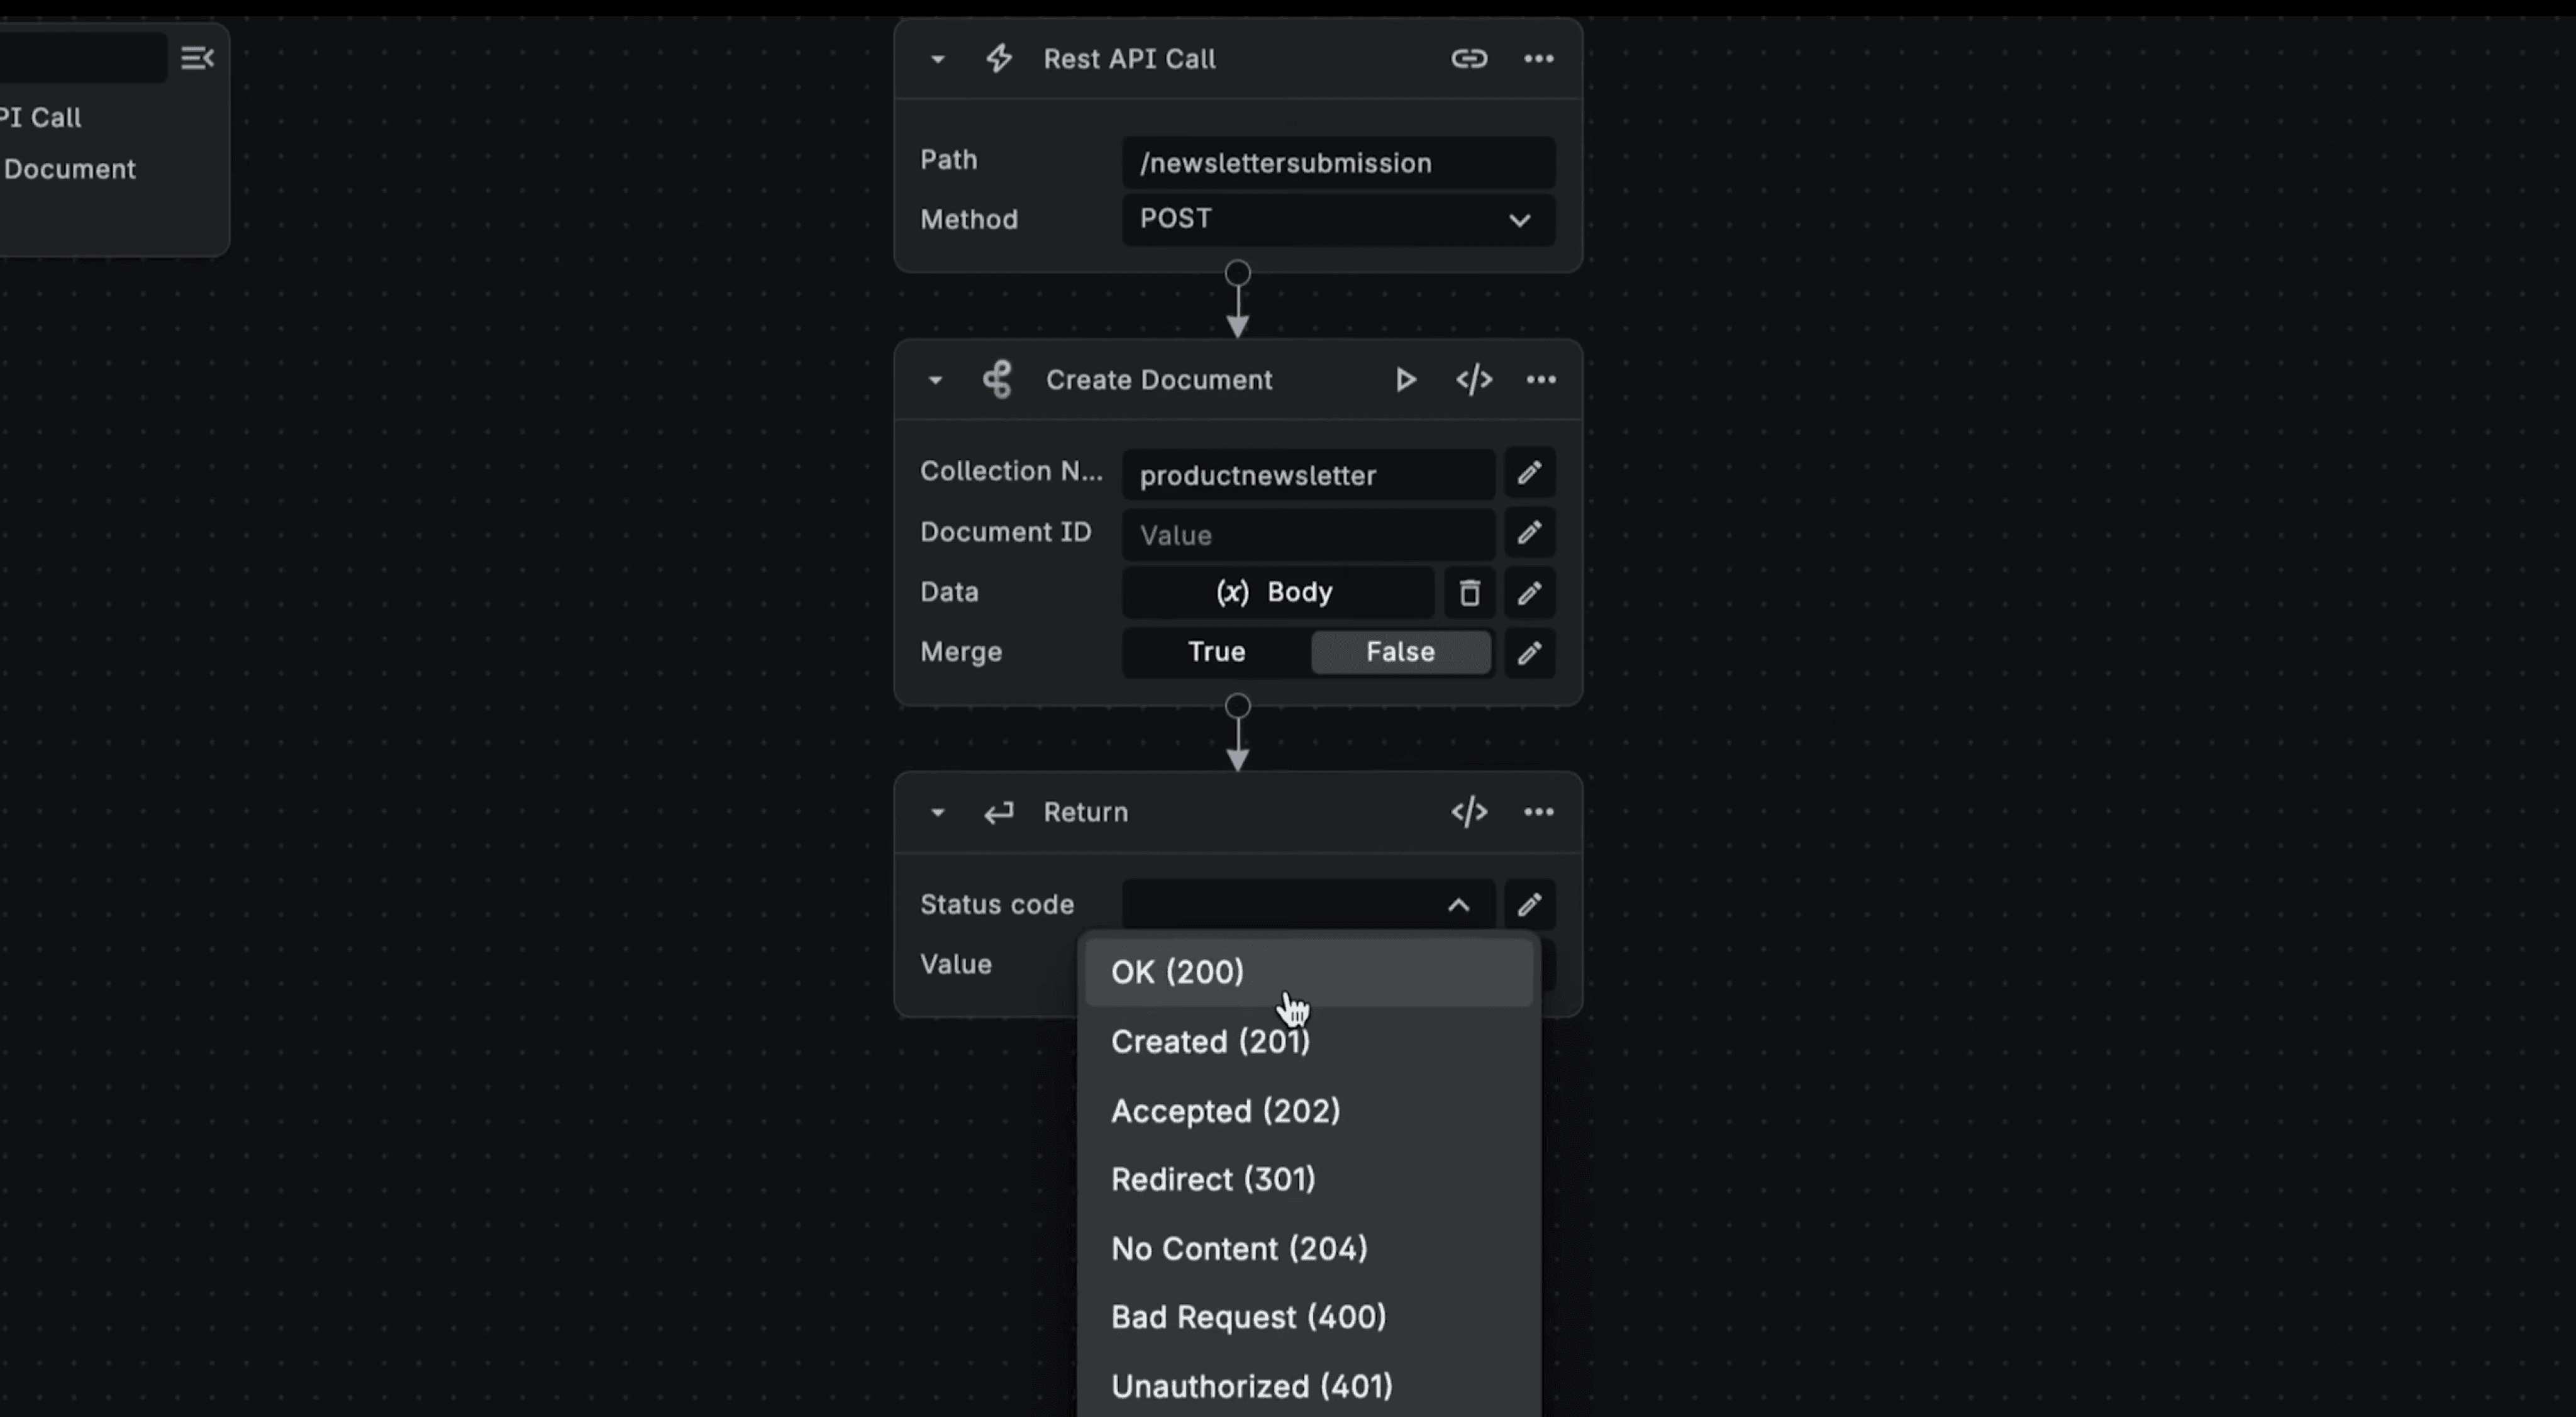The width and height of the screenshot is (2576, 1417).
Task: Select Created (201) status code
Action: [x=1210, y=1041]
